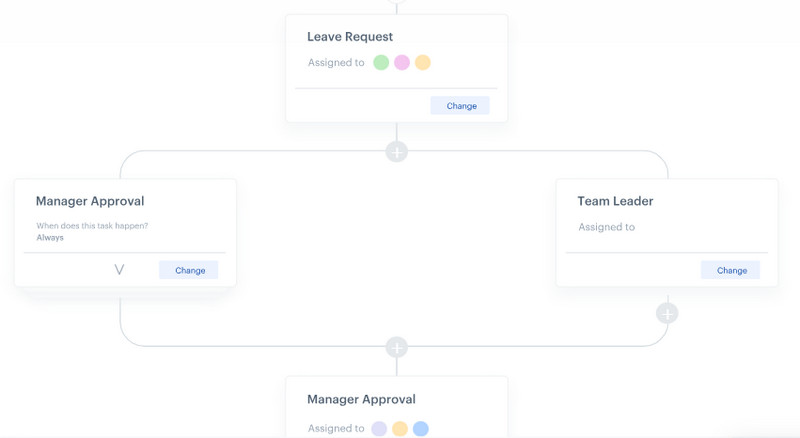Click the "Always" condition value
The image size is (800, 438).
tap(50, 238)
